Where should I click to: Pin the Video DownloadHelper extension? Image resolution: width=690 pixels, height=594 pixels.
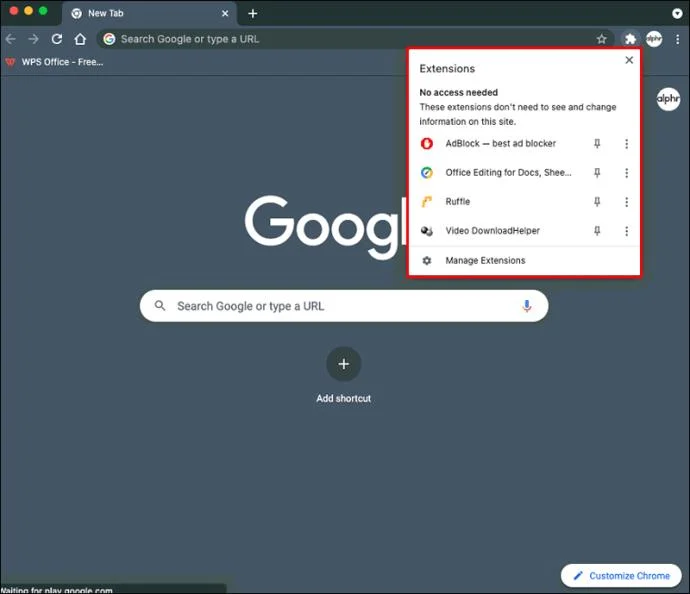[597, 231]
